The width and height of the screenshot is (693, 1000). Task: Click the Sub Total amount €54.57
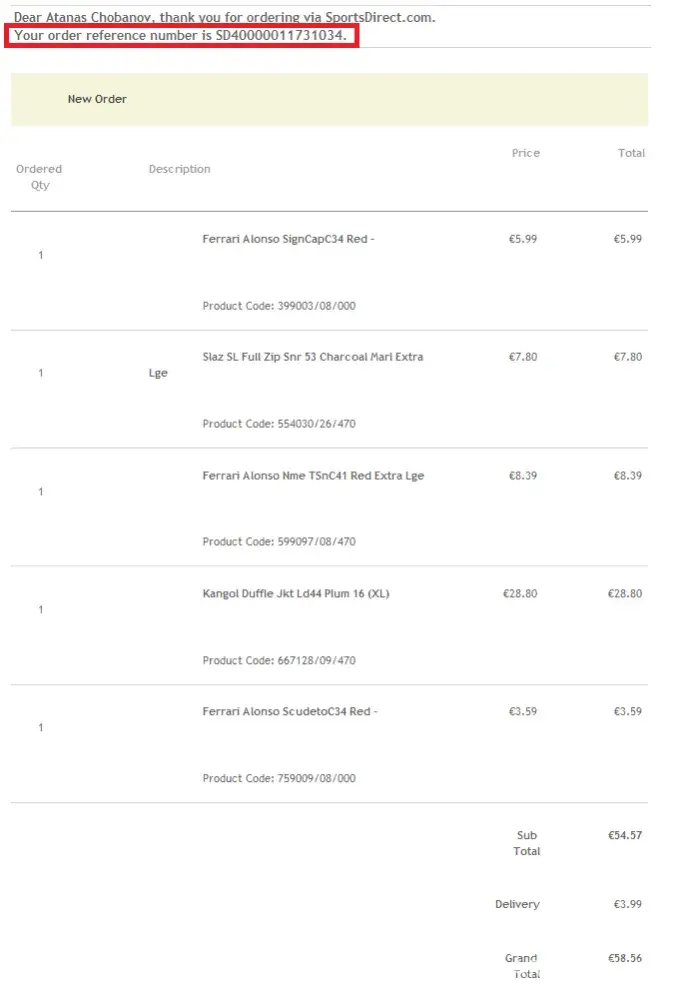pos(625,835)
